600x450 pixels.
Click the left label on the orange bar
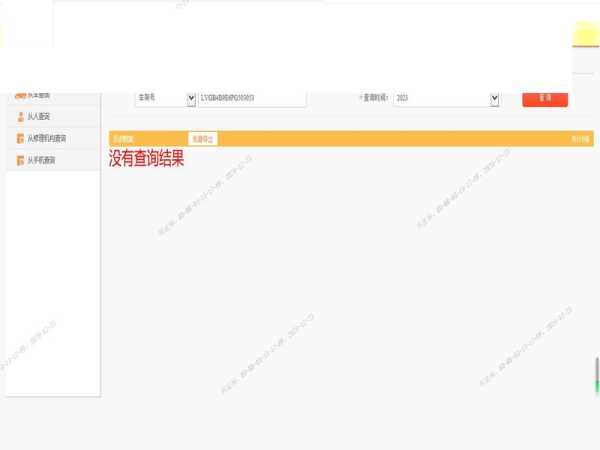(x=122, y=139)
